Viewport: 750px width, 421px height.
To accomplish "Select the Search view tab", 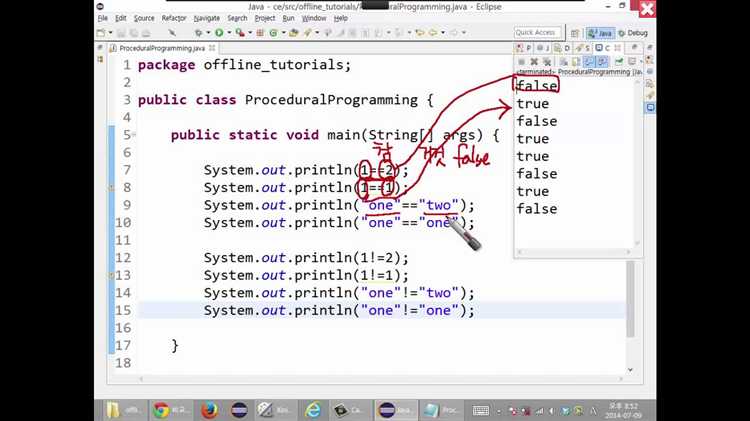I will (x=583, y=48).
